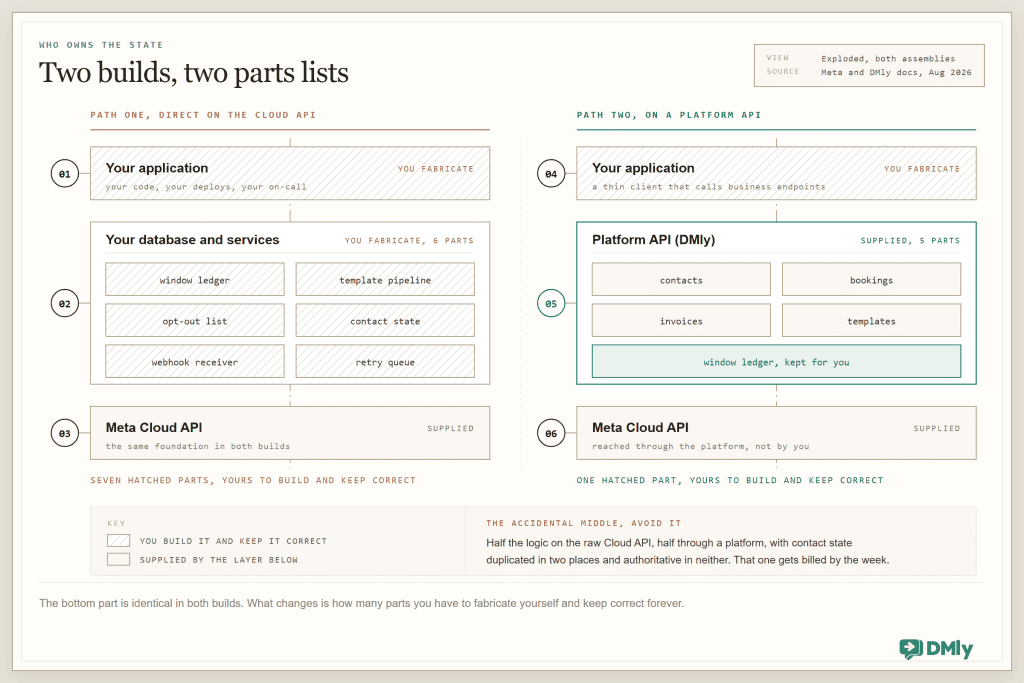Click 'your code, your deploys, your on-call'
Image resolution: width=1024 pixels, height=683 pixels.
click(206, 187)
